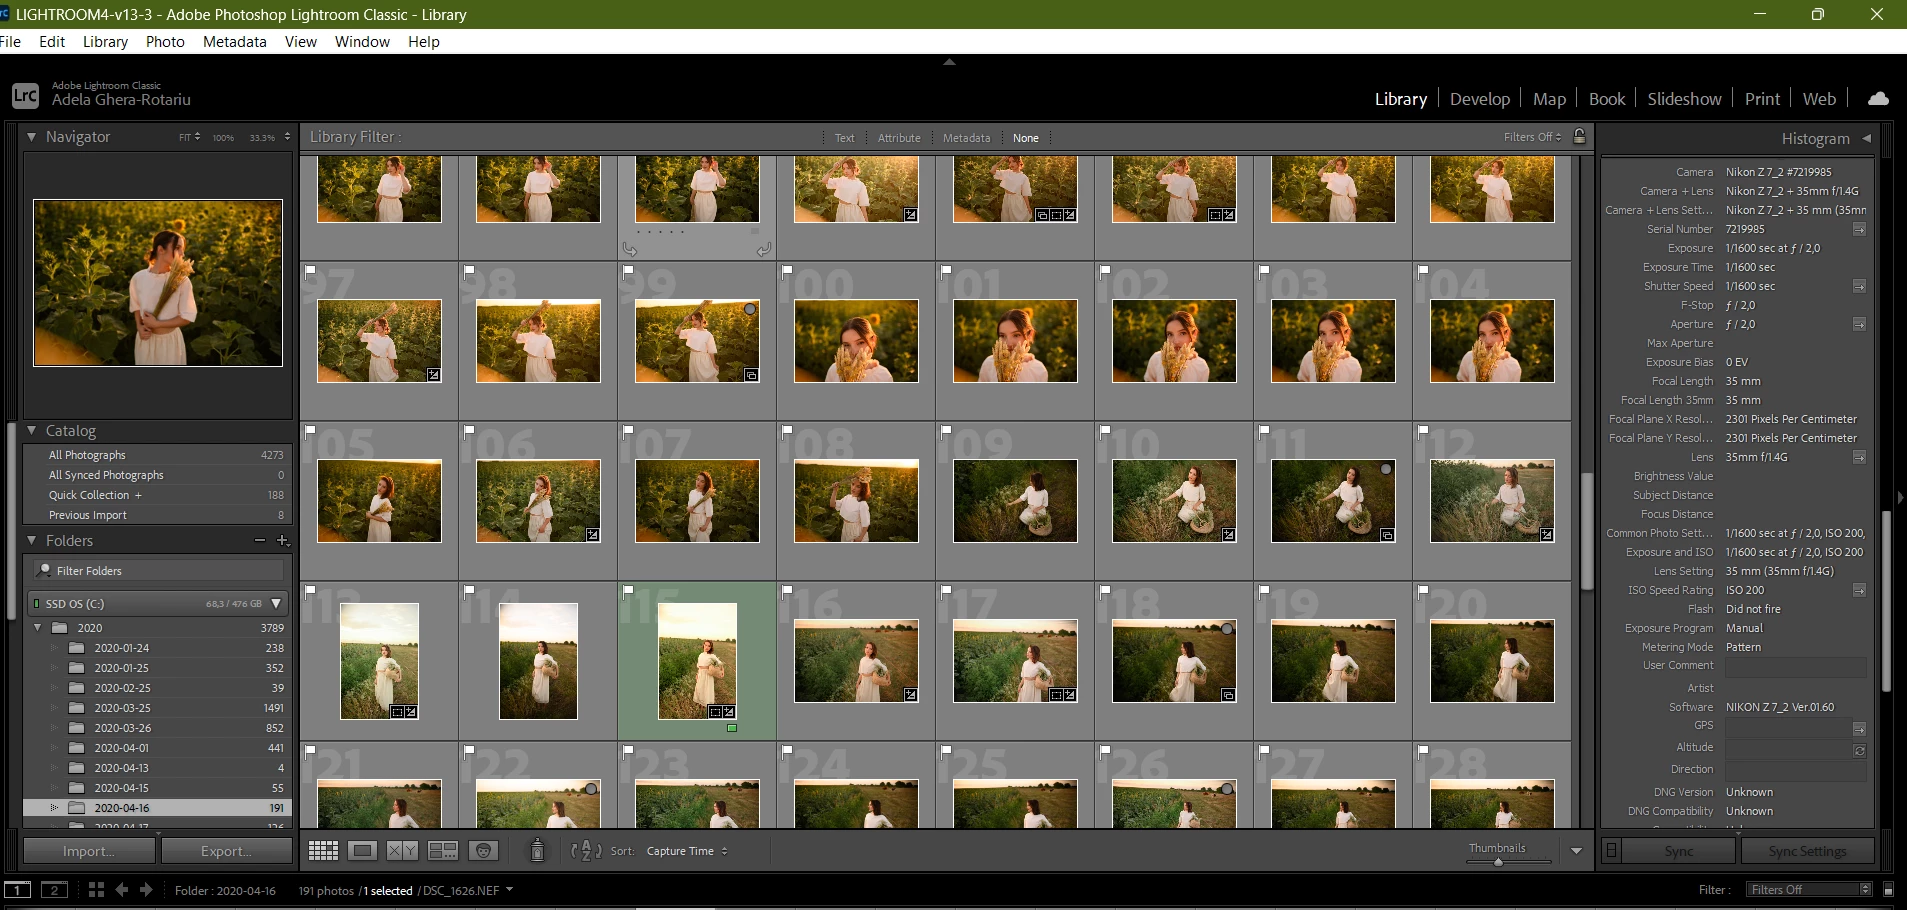Toggle the A-Z sort direction

tap(586, 851)
